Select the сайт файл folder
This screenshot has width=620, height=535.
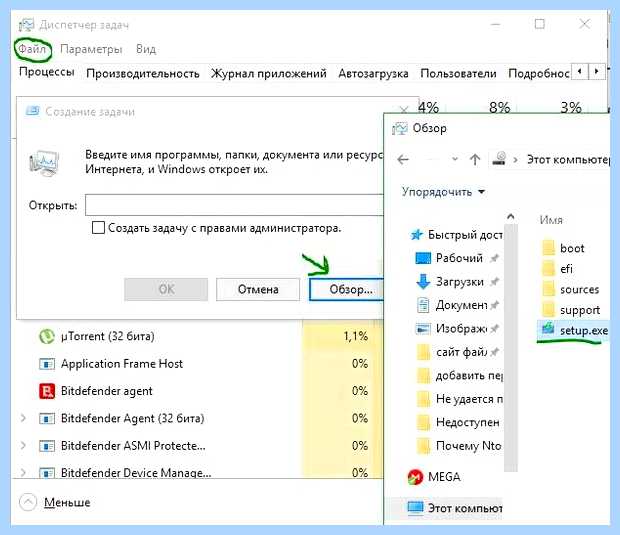click(x=457, y=352)
